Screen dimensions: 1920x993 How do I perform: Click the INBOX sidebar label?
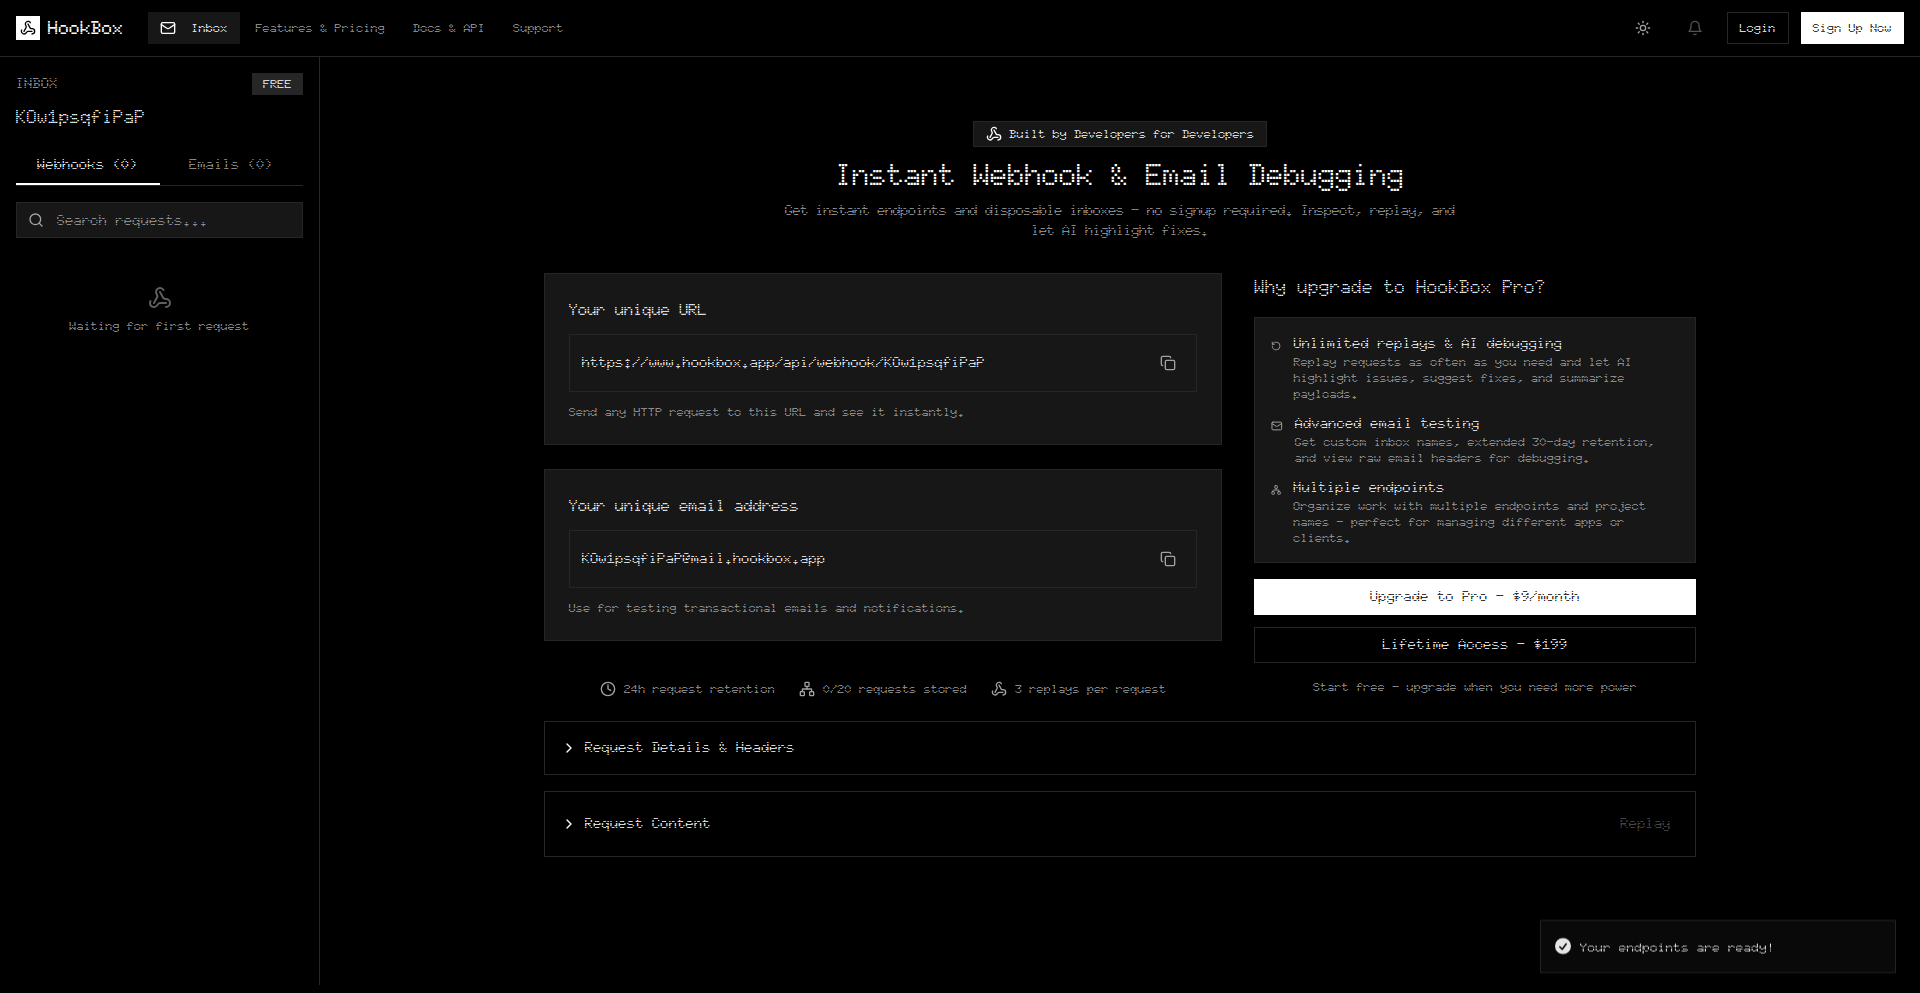[37, 83]
